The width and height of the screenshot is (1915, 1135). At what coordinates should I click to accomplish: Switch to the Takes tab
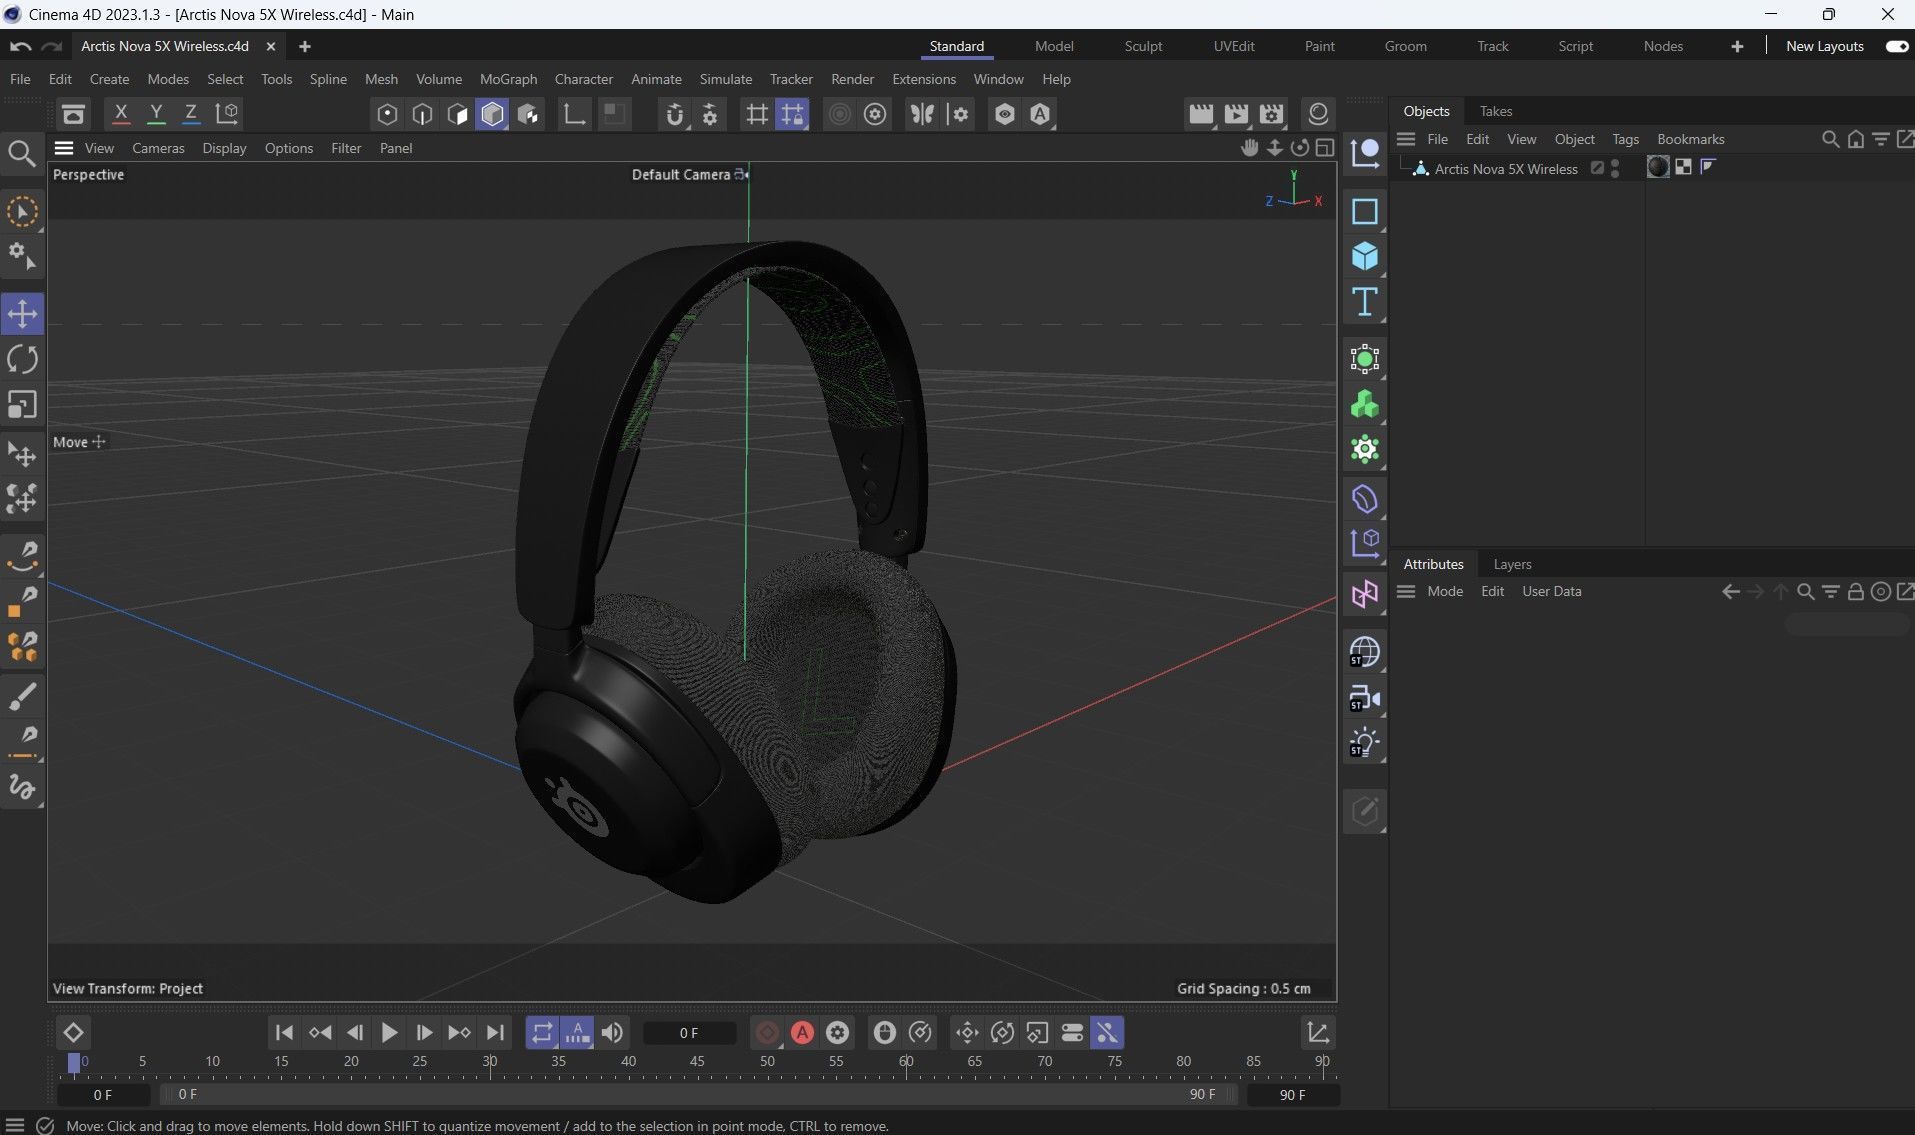click(1496, 111)
